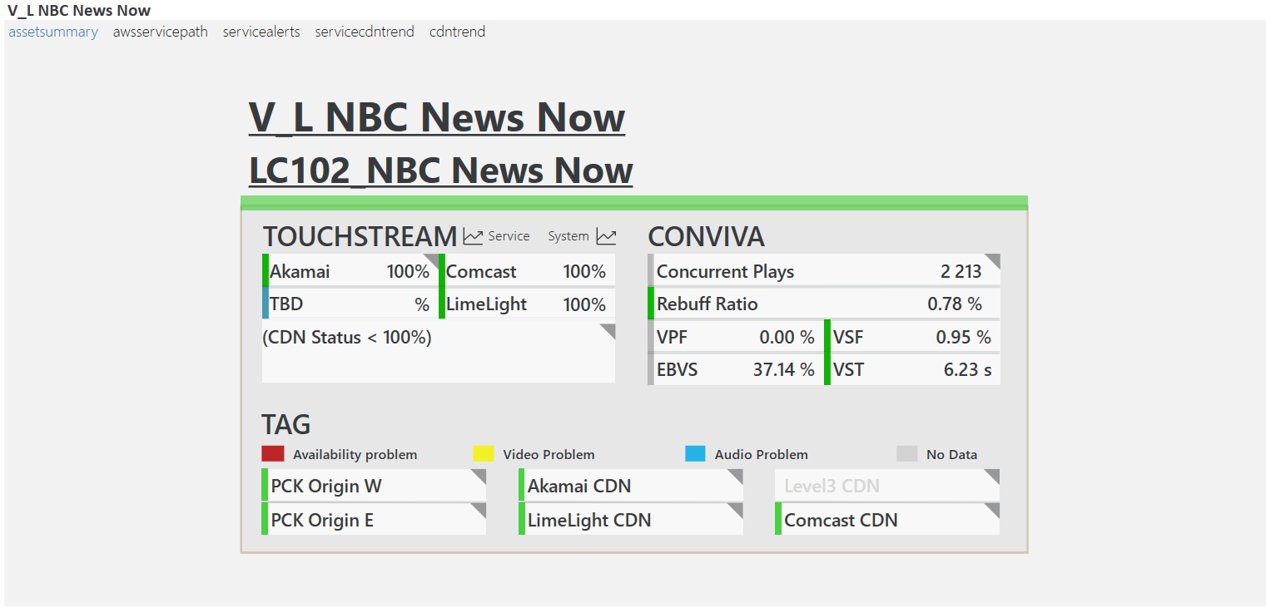Select the Comcast 100% Touchstream row

[x=527, y=271]
